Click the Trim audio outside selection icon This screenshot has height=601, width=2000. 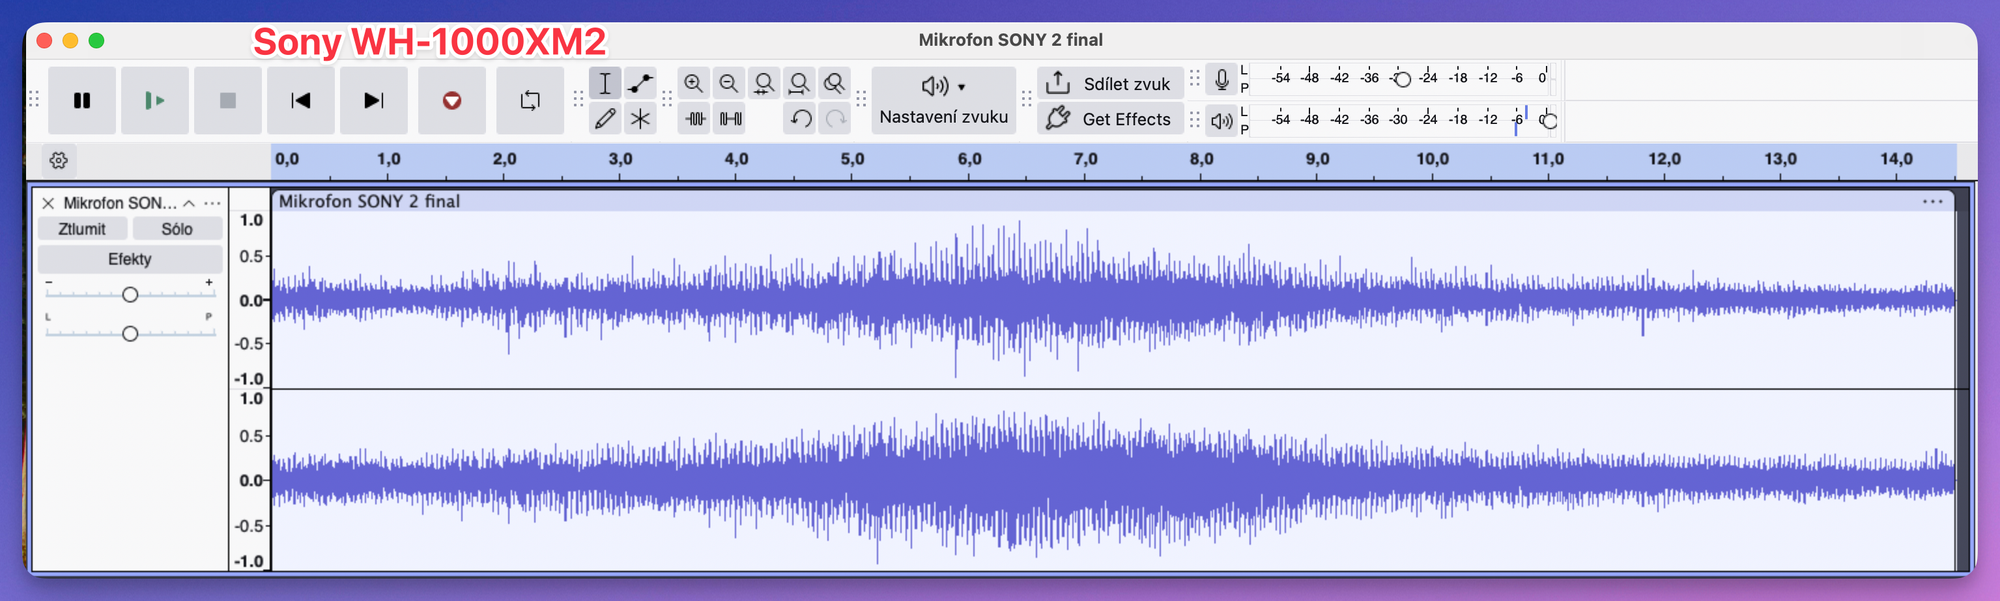695,119
